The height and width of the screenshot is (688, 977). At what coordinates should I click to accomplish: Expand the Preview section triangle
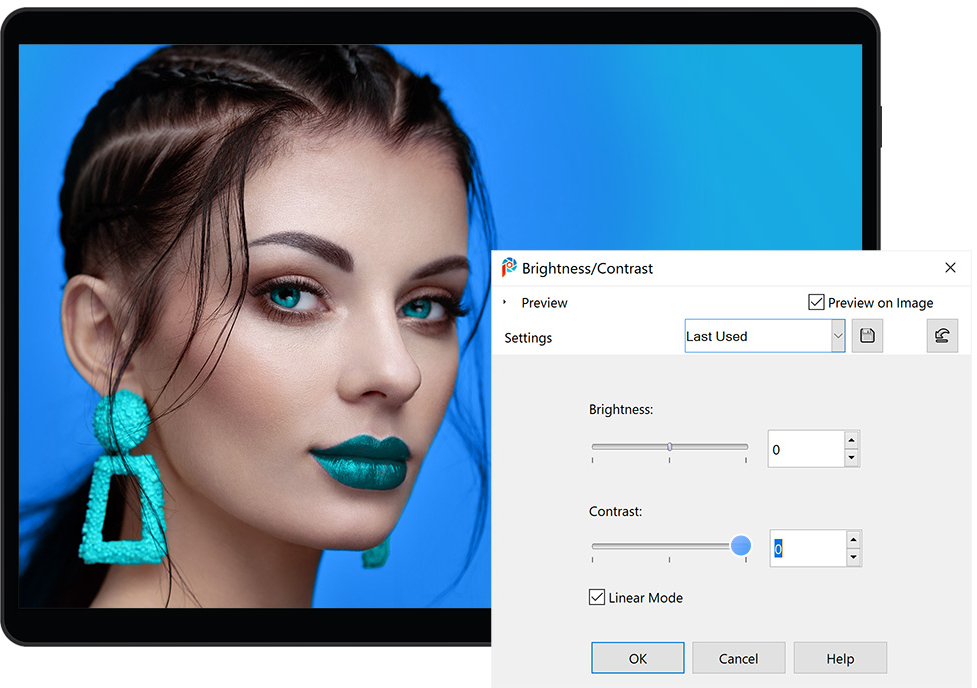505,302
